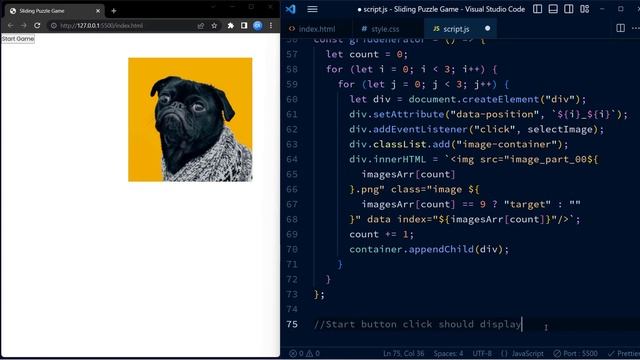640x360 pixels.
Task: Split the editor to the right
Action: (620, 28)
